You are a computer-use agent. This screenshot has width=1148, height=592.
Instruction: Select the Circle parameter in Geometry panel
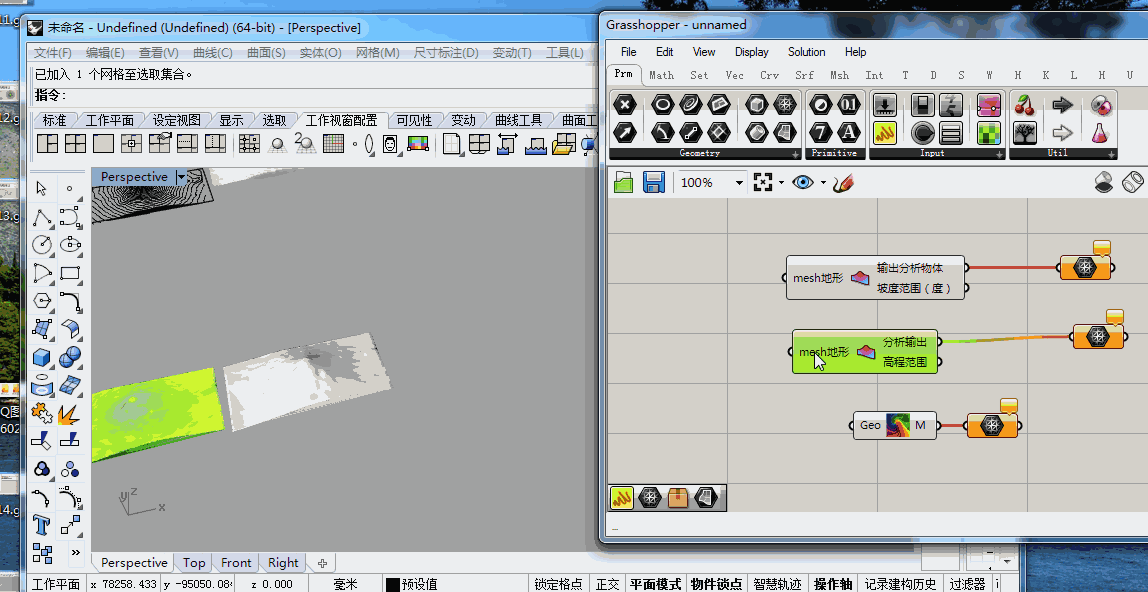click(x=663, y=105)
